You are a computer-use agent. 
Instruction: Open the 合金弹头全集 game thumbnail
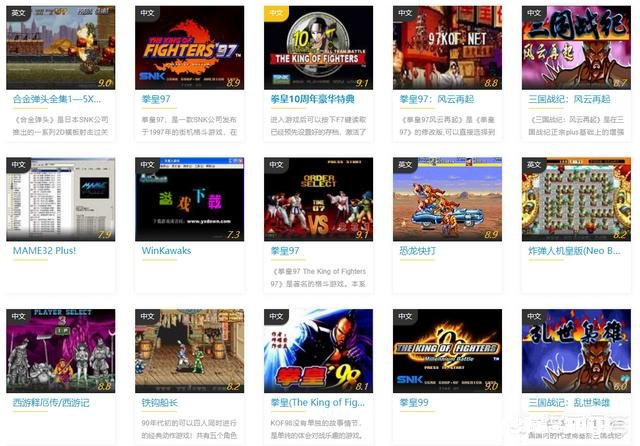coord(60,47)
